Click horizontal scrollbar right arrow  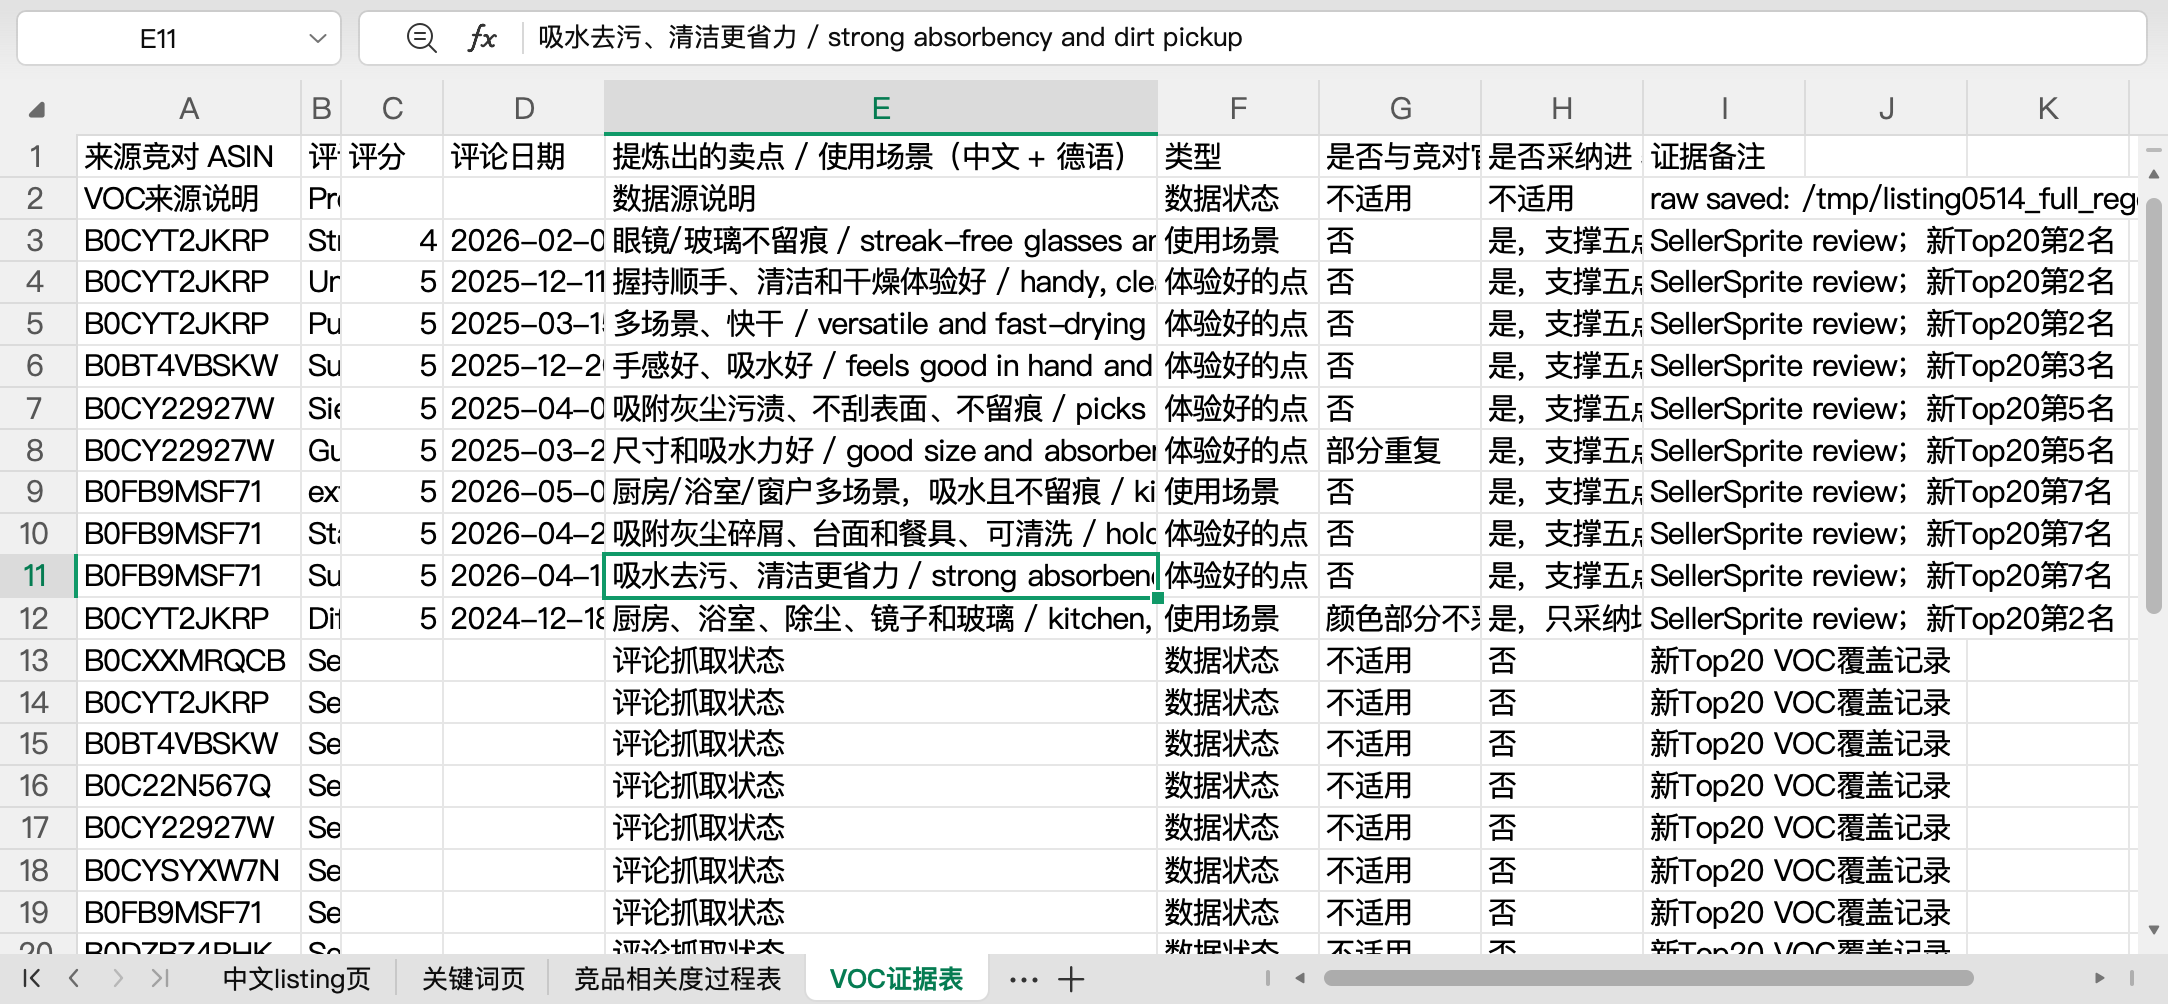(x=2100, y=978)
